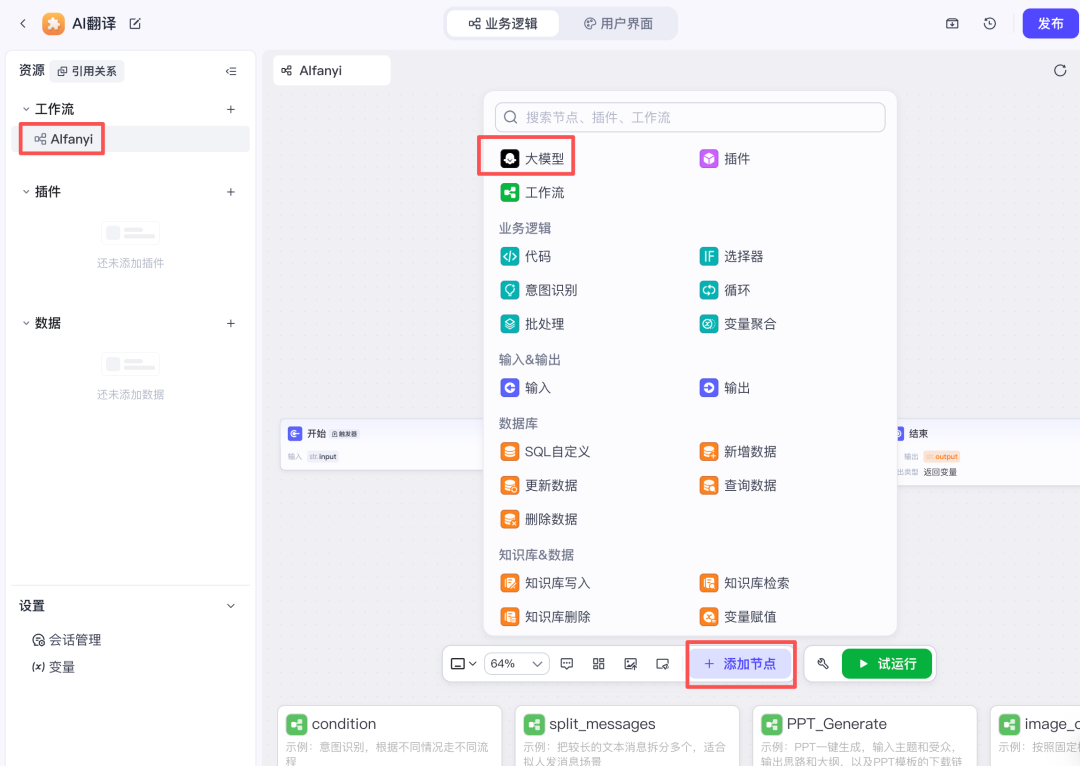The image size is (1080, 766).
Task: Select the SQL自定义 database node
Action: [x=546, y=452]
